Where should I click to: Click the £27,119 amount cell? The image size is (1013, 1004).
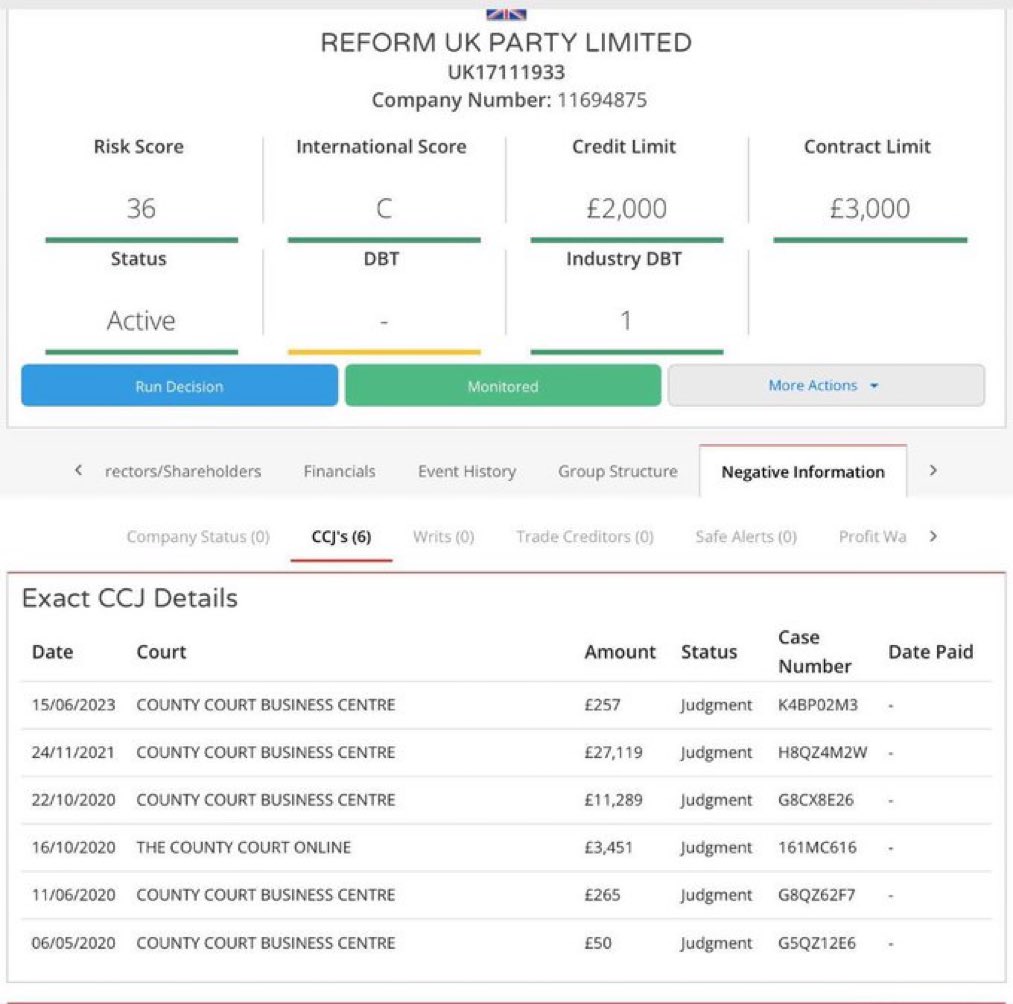tap(613, 753)
